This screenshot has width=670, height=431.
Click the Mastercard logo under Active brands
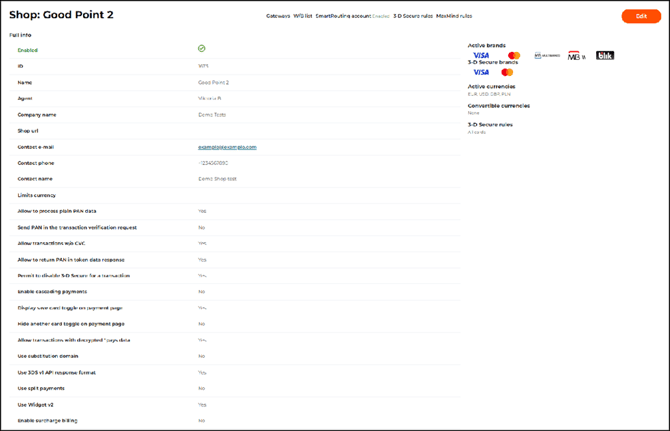point(514,56)
